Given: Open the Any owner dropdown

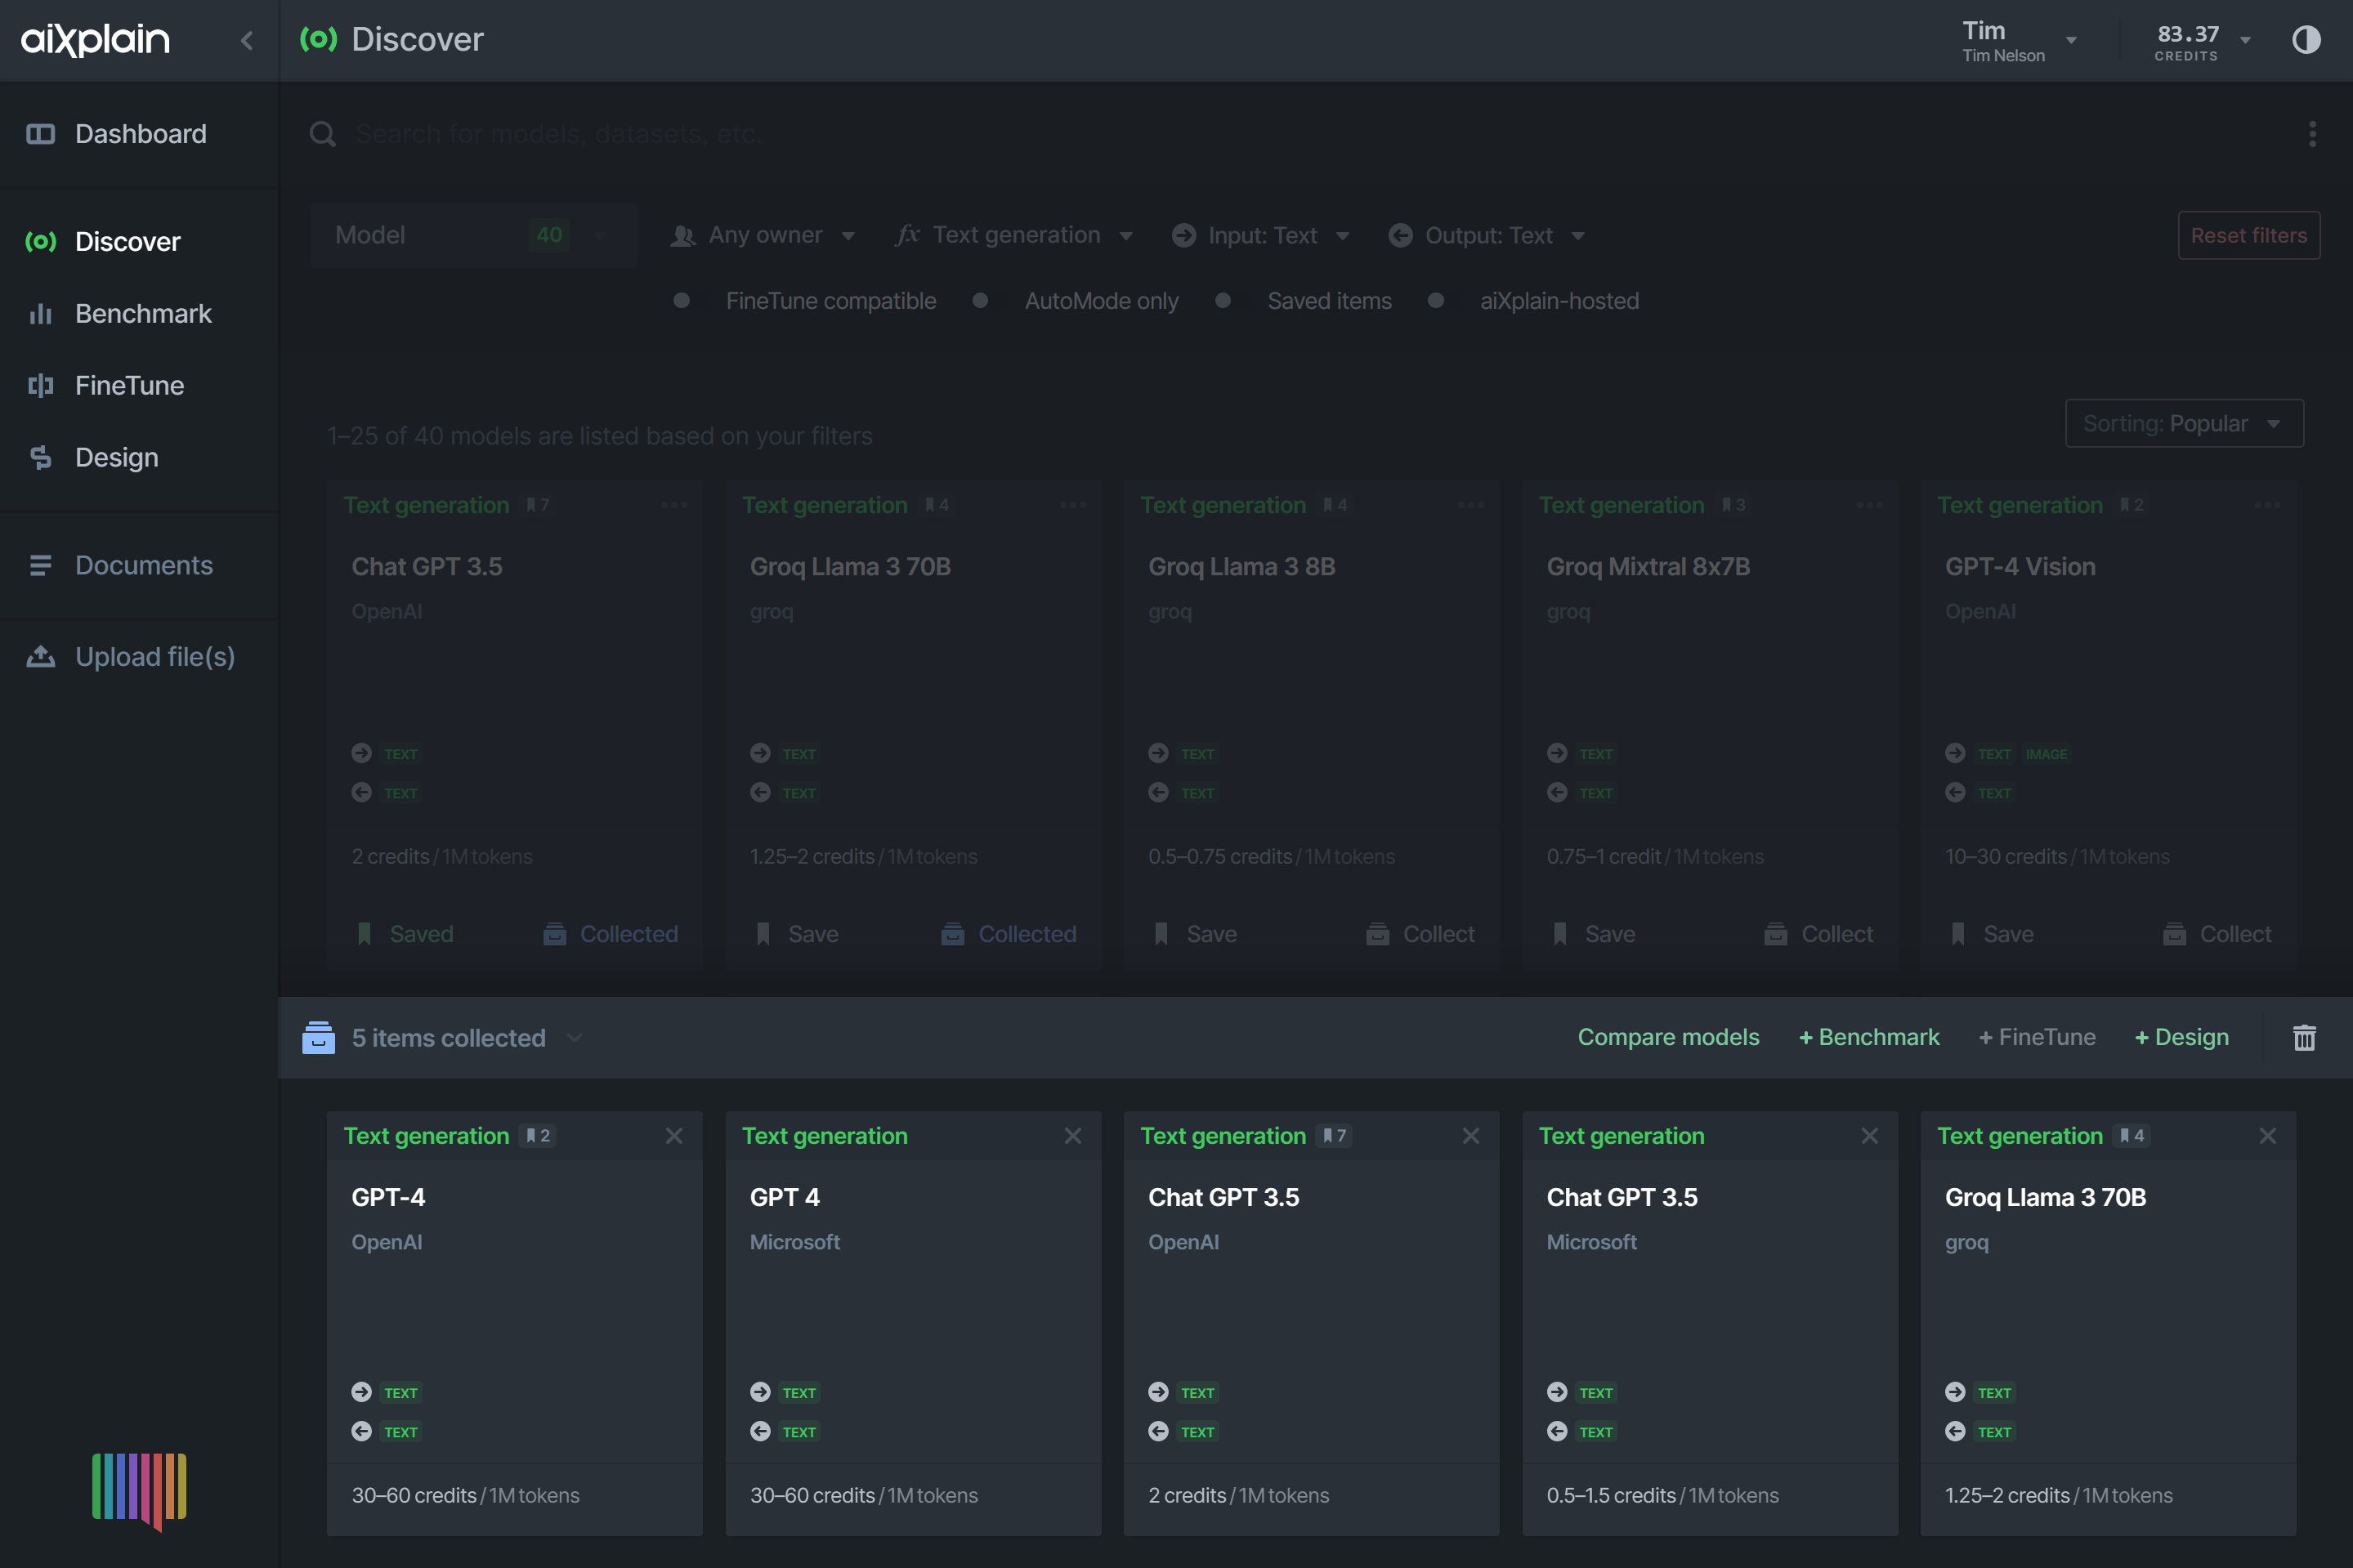Looking at the screenshot, I should pos(762,235).
